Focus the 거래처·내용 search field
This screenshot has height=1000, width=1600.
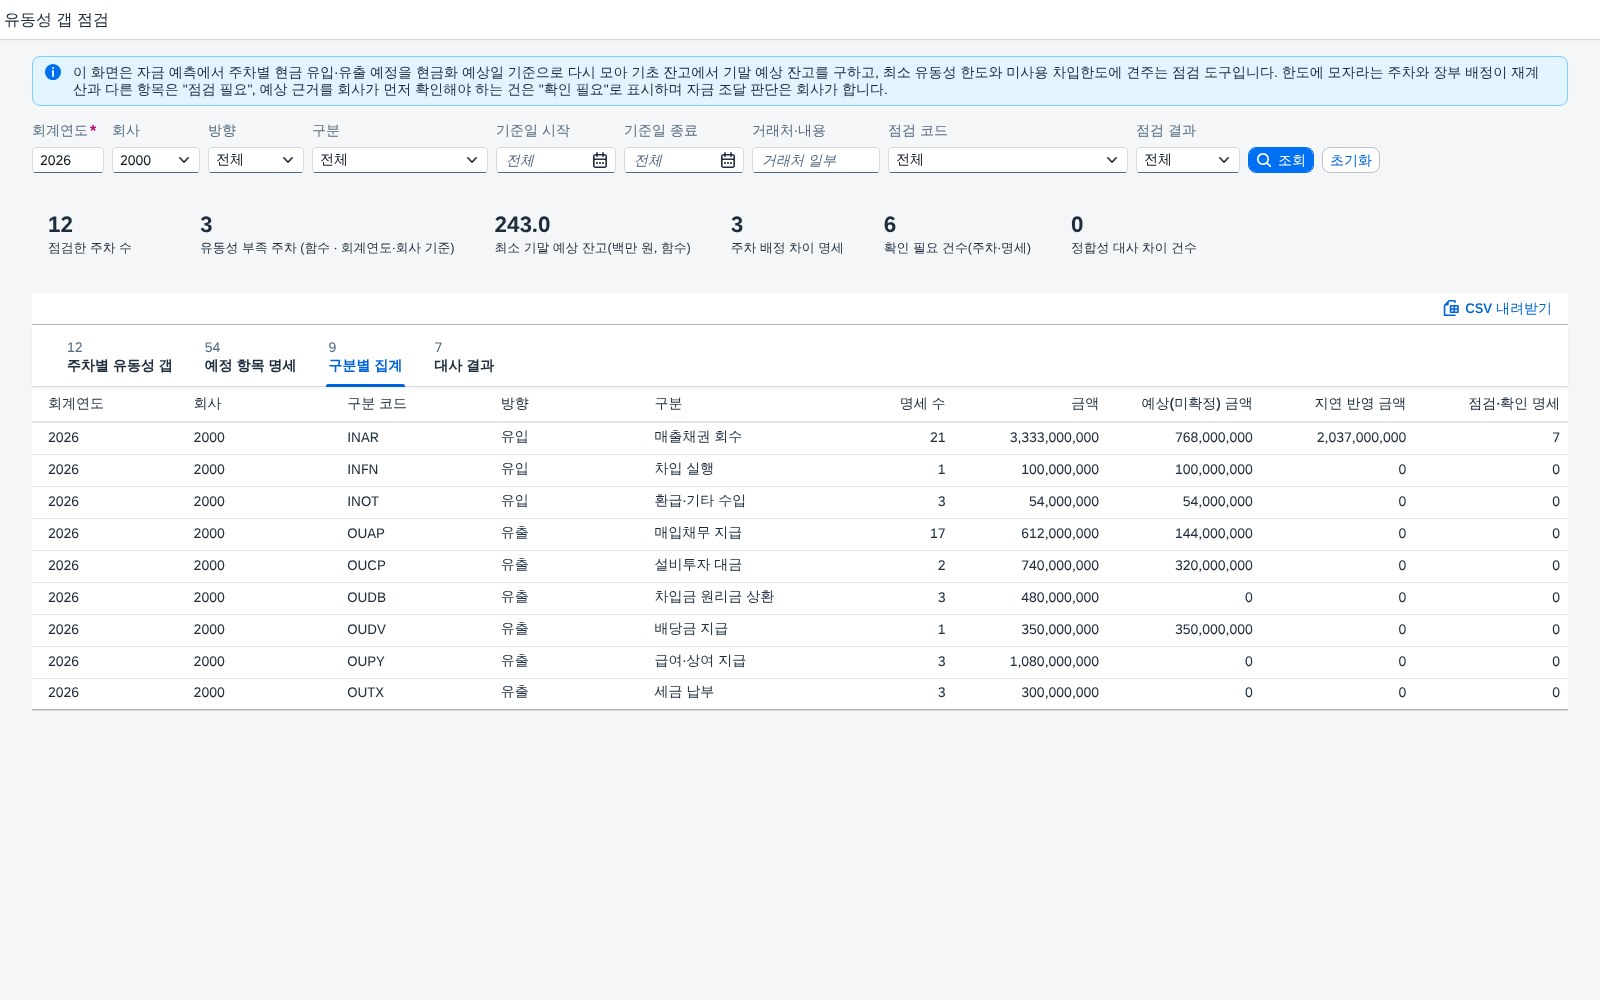pyautogui.click(x=816, y=160)
